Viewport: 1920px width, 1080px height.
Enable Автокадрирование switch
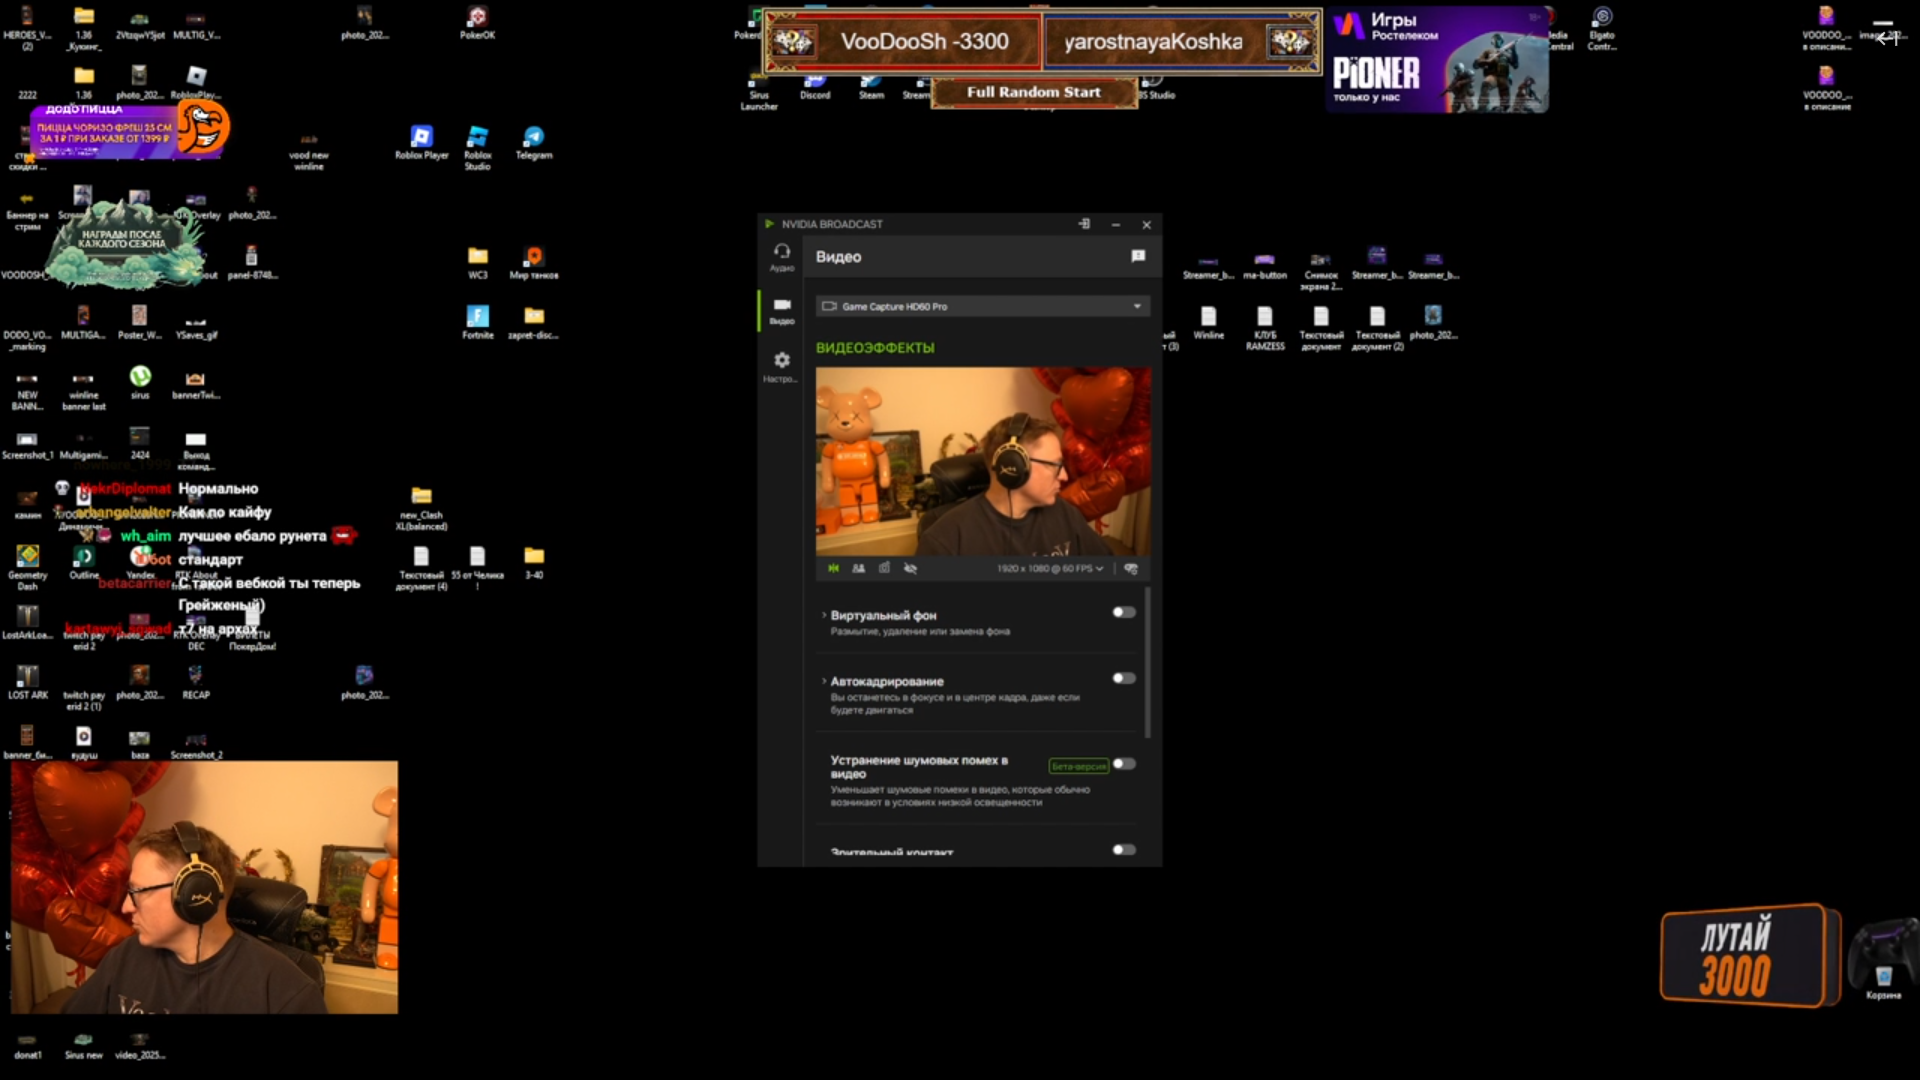click(x=1124, y=678)
